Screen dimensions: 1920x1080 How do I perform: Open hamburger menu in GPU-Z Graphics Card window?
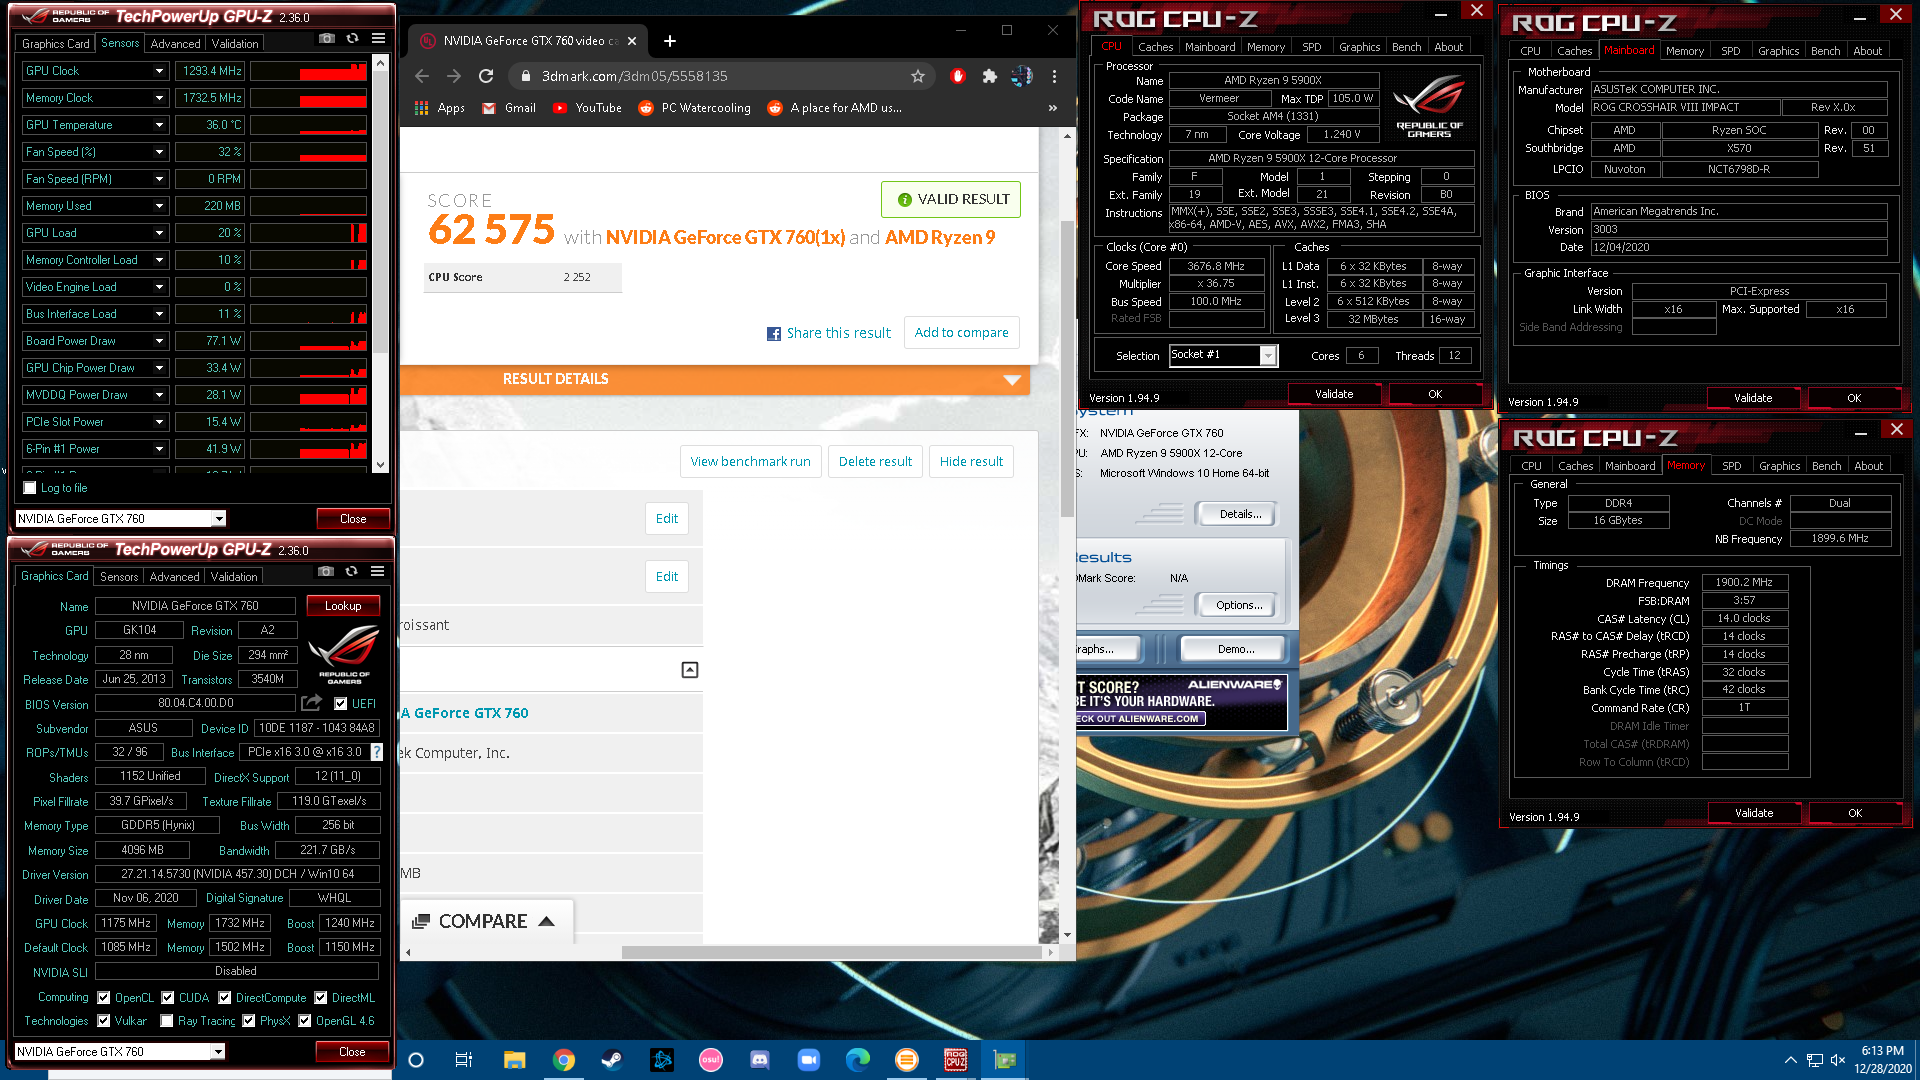coord(378,572)
